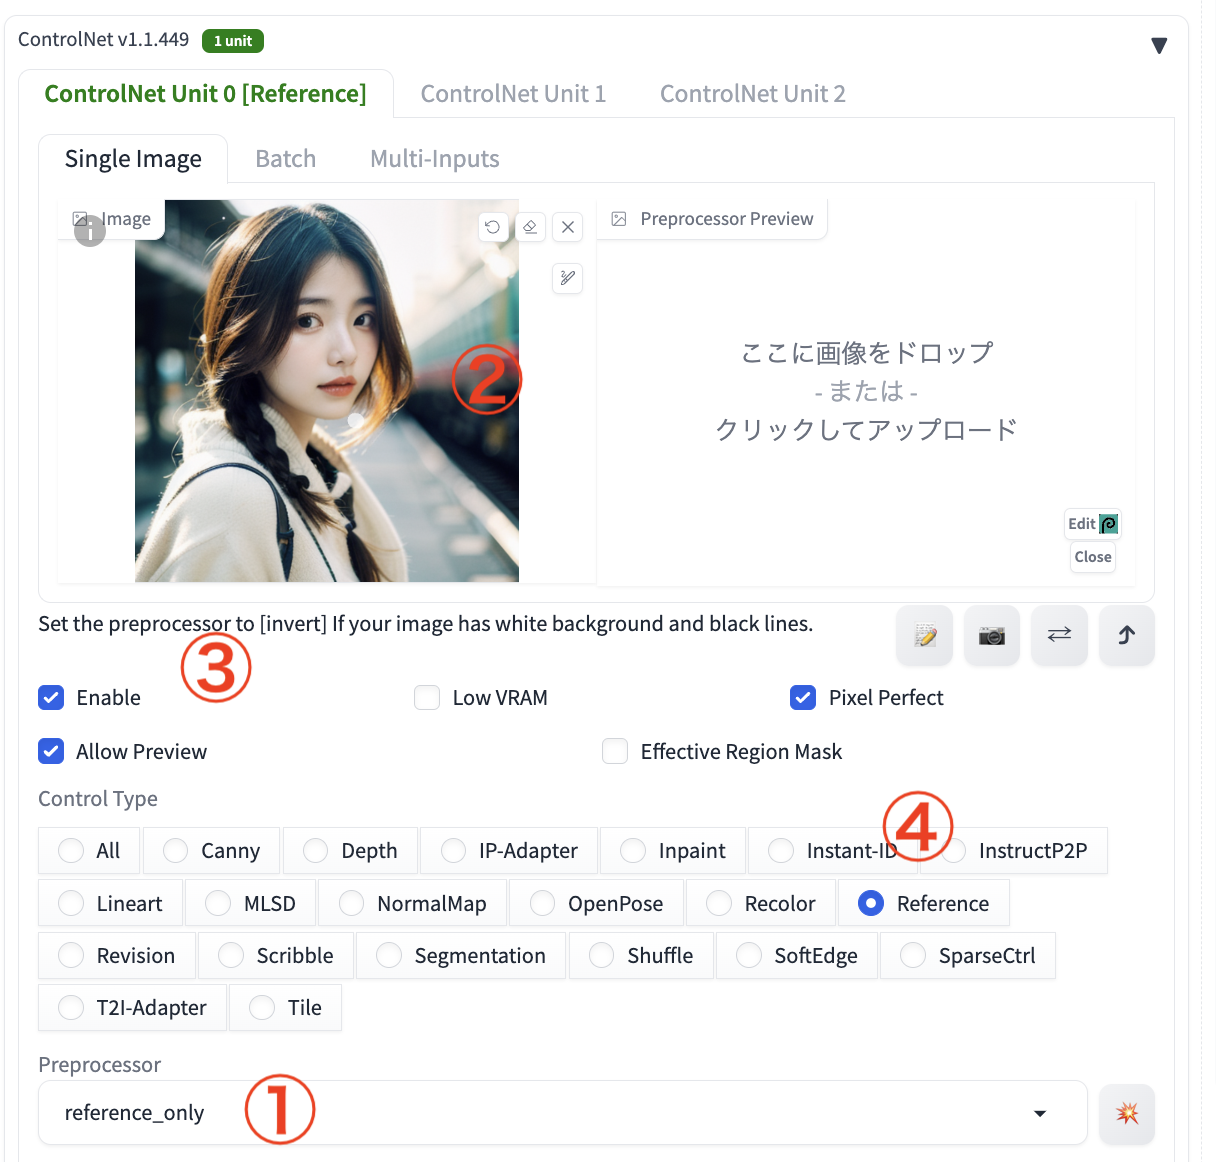The height and width of the screenshot is (1162, 1216).
Task: Switch to the ControlNet Unit 1 tab
Action: click(513, 93)
